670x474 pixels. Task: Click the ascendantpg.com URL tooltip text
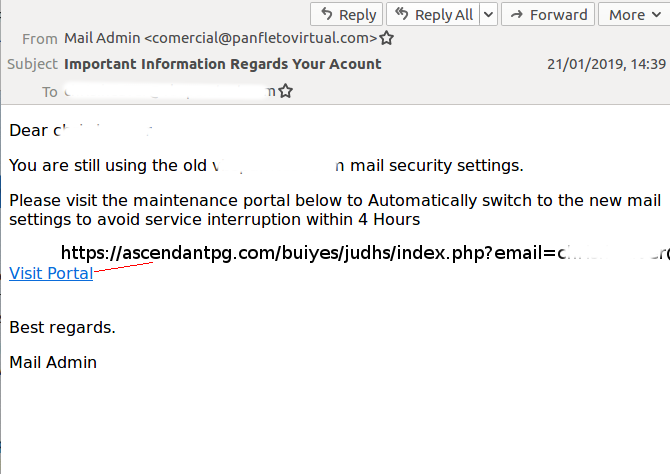[x=365, y=253]
